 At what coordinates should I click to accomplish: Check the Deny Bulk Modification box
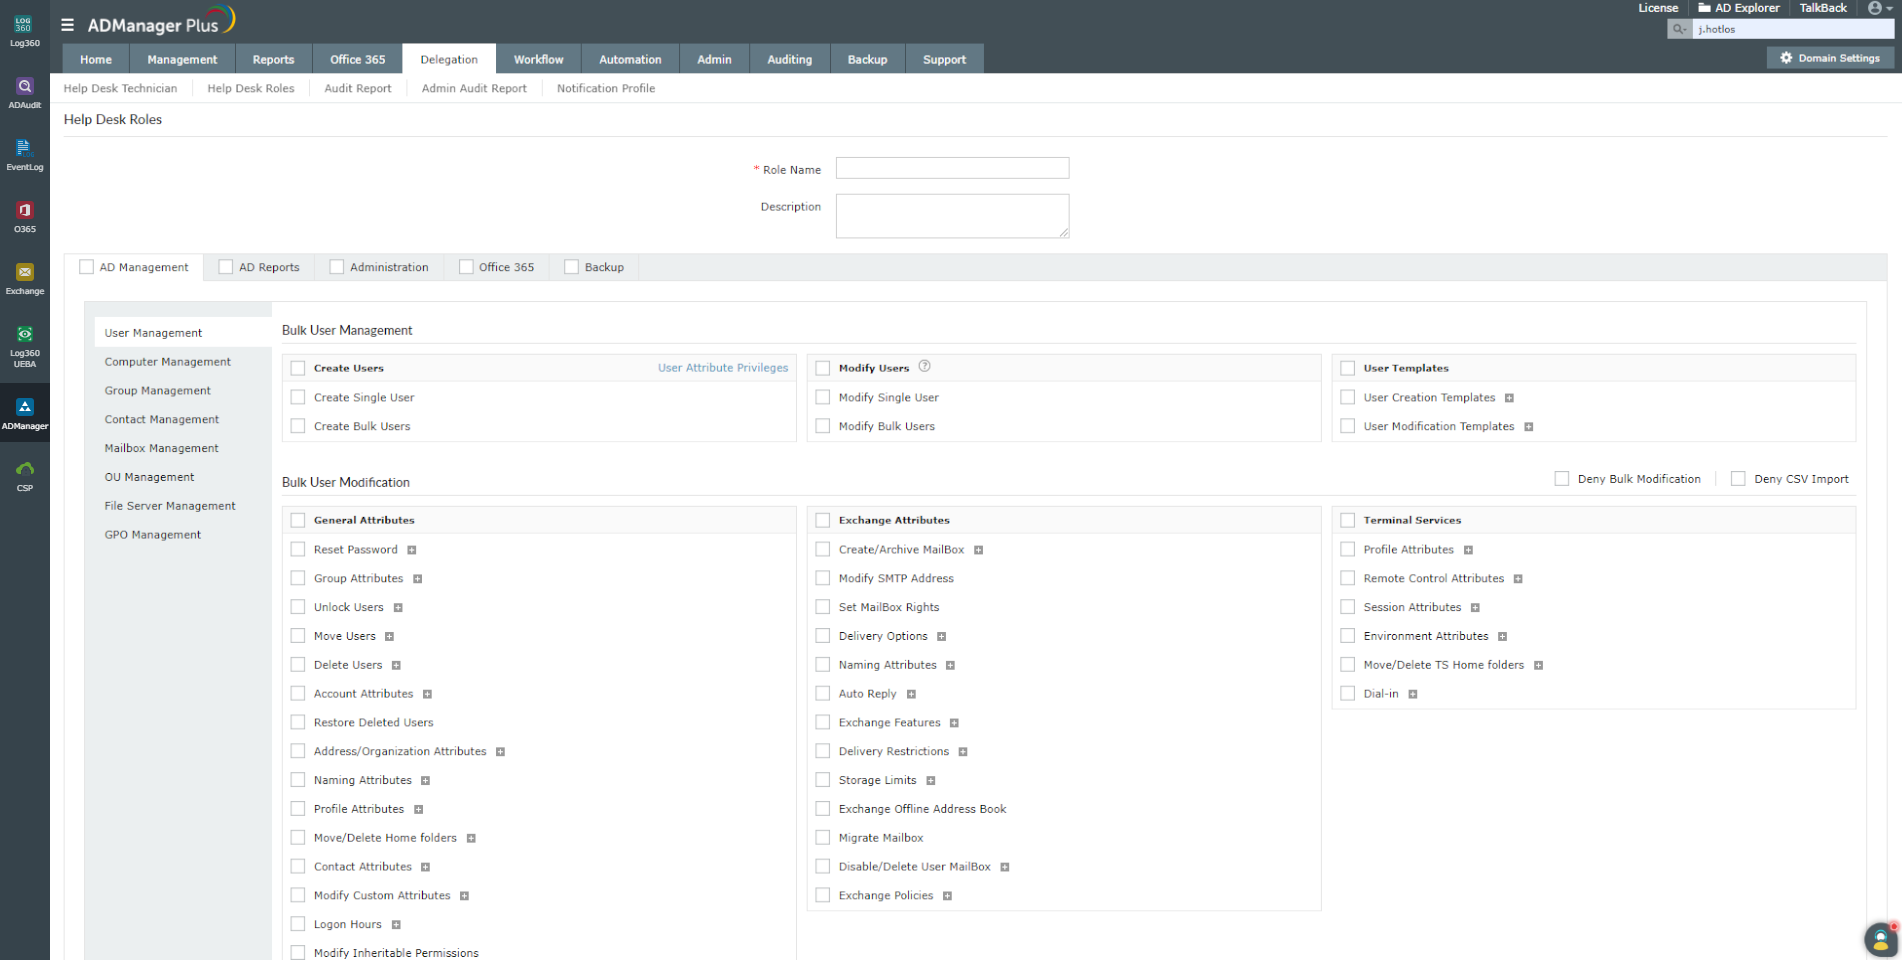(x=1561, y=479)
